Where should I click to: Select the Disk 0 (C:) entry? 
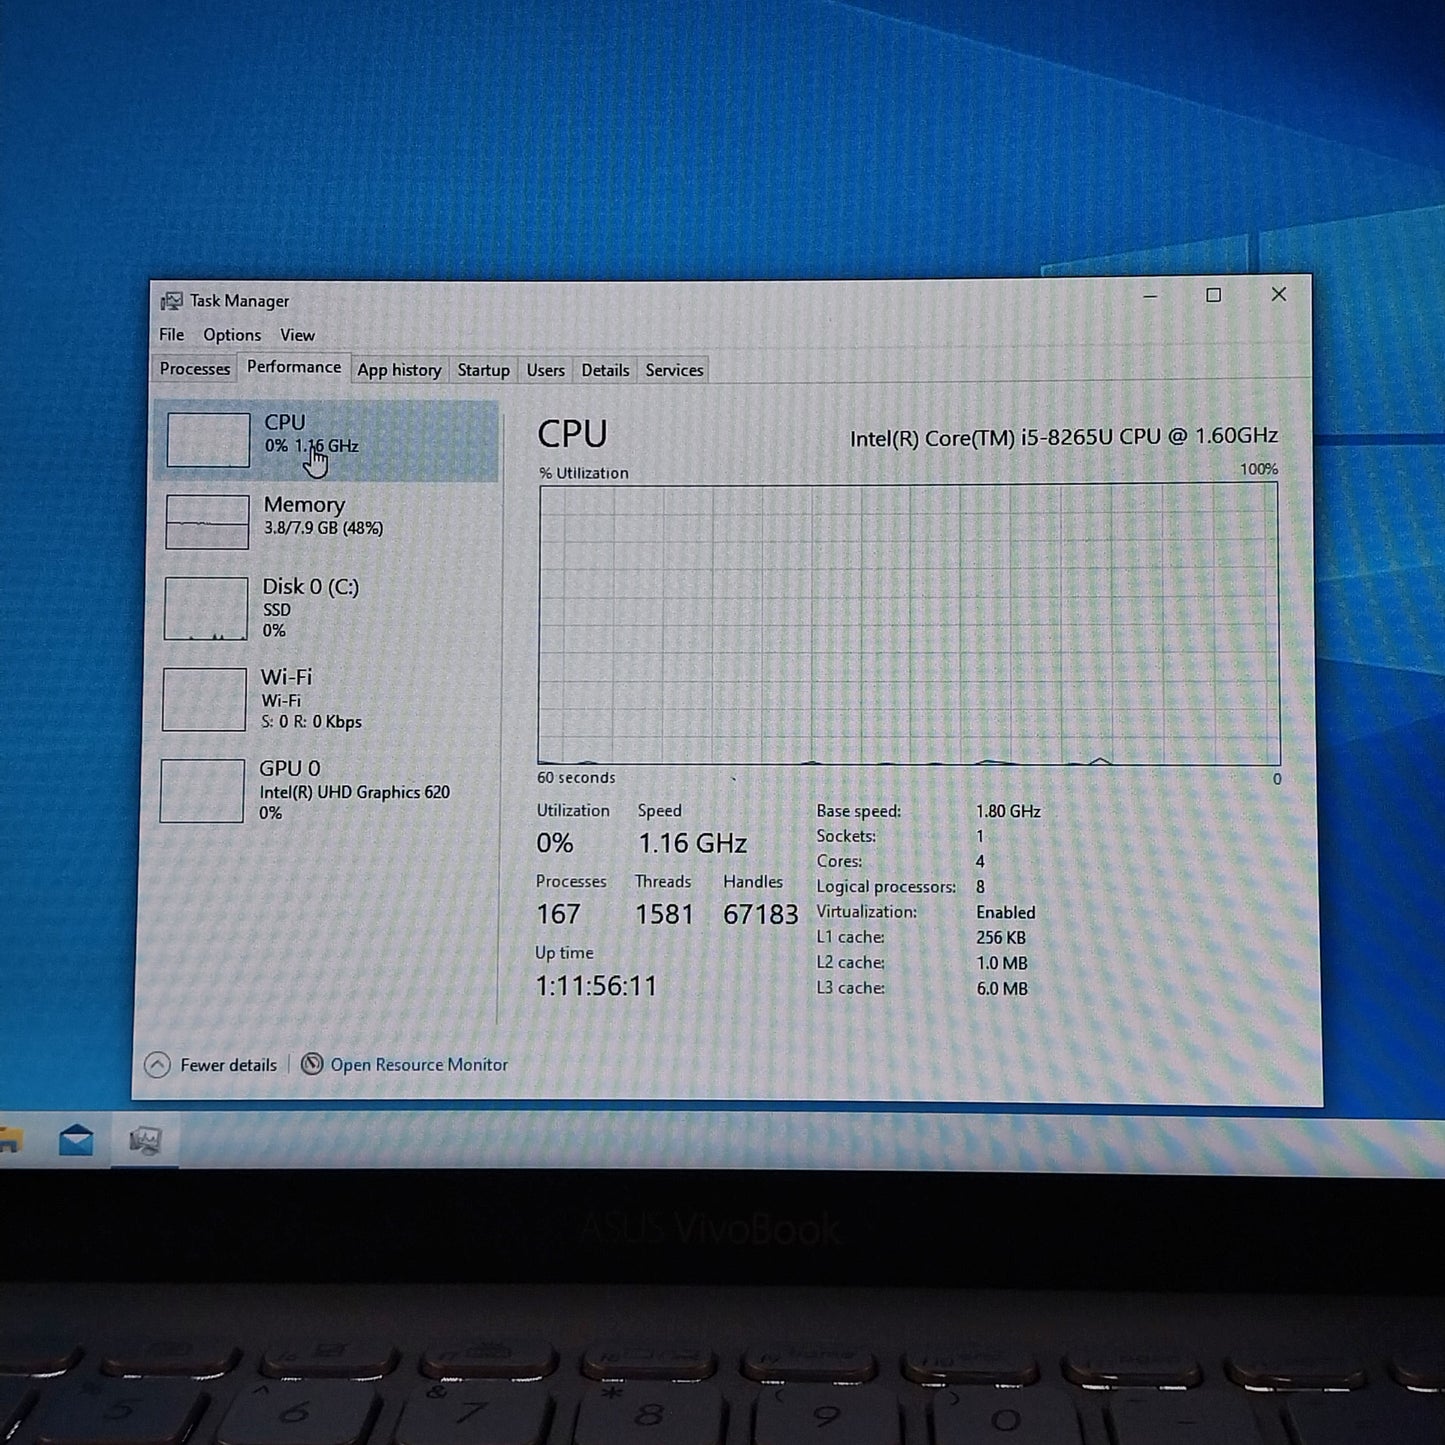[325, 608]
